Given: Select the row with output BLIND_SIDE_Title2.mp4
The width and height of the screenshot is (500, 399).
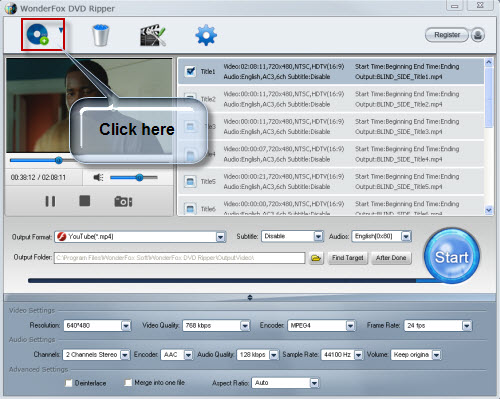Looking at the screenshot, I should coord(331,99).
